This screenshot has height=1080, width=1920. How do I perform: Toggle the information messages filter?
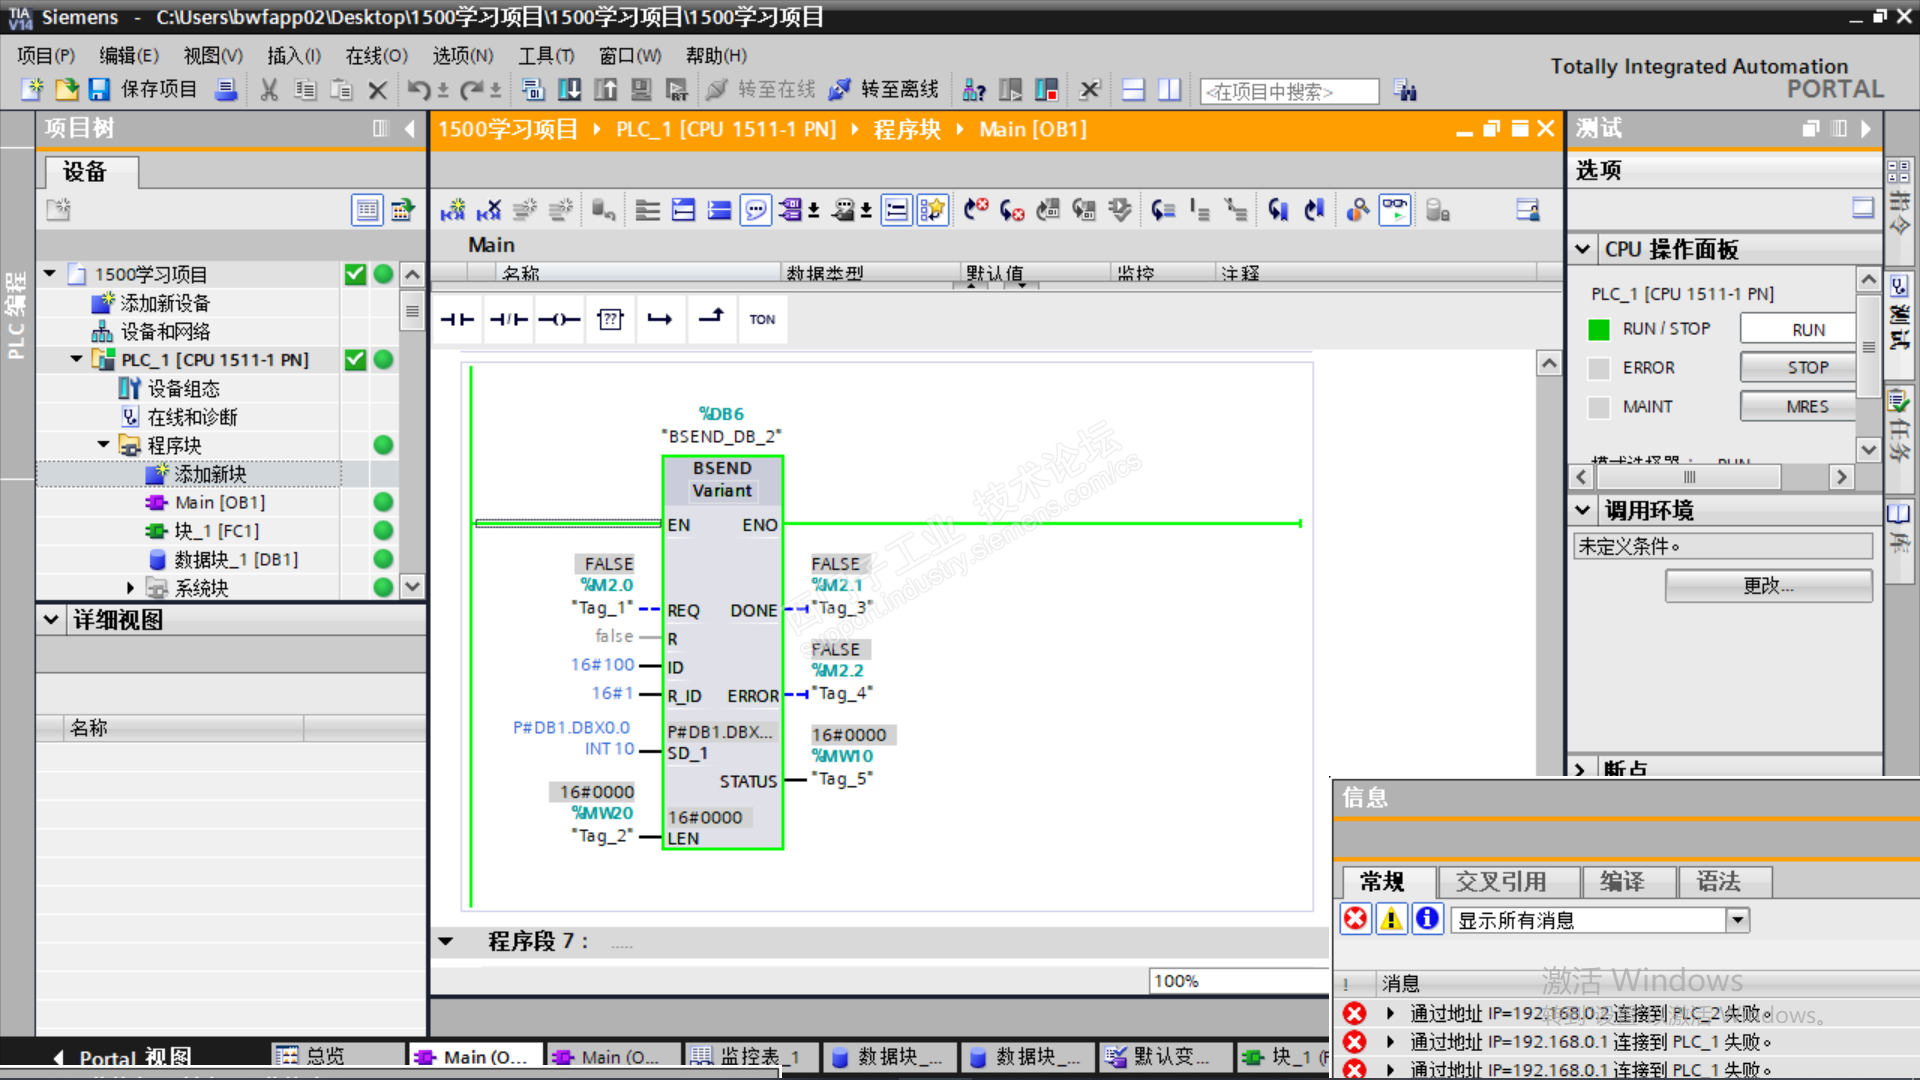click(1427, 919)
